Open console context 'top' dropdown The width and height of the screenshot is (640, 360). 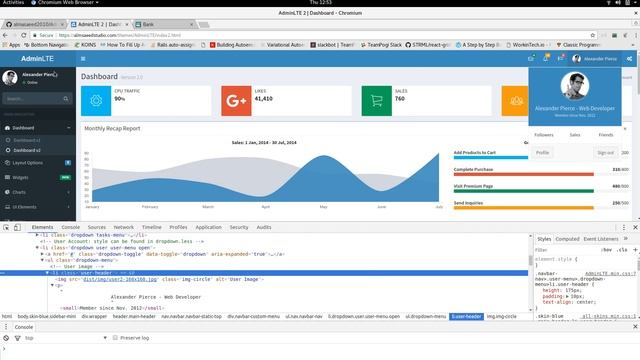[65, 338]
